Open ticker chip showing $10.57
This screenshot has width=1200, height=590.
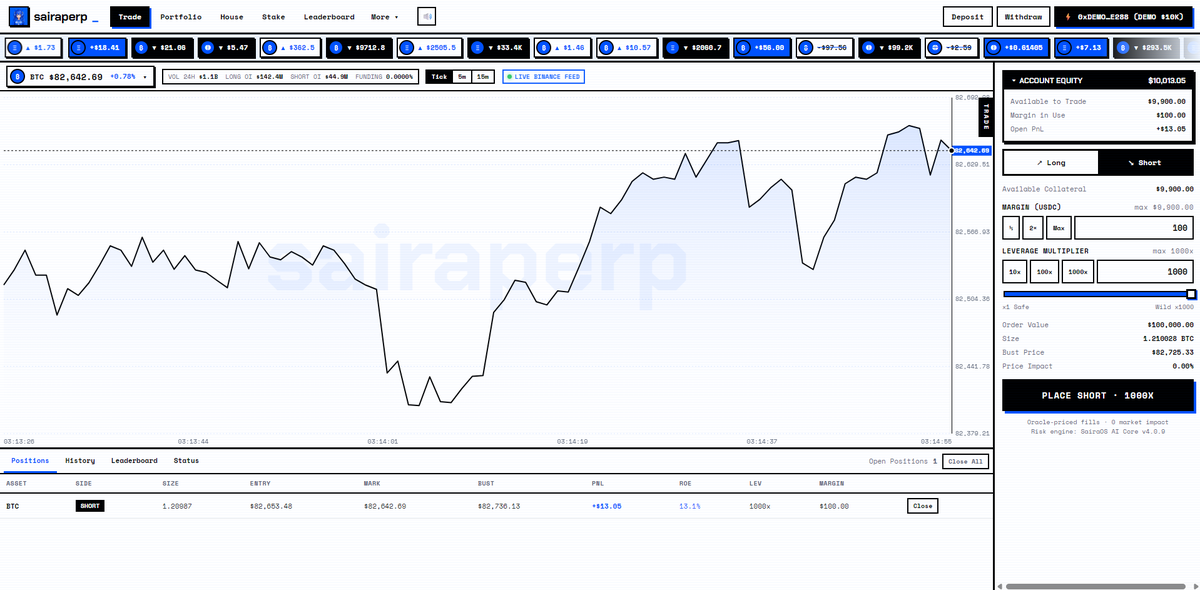pos(628,47)
